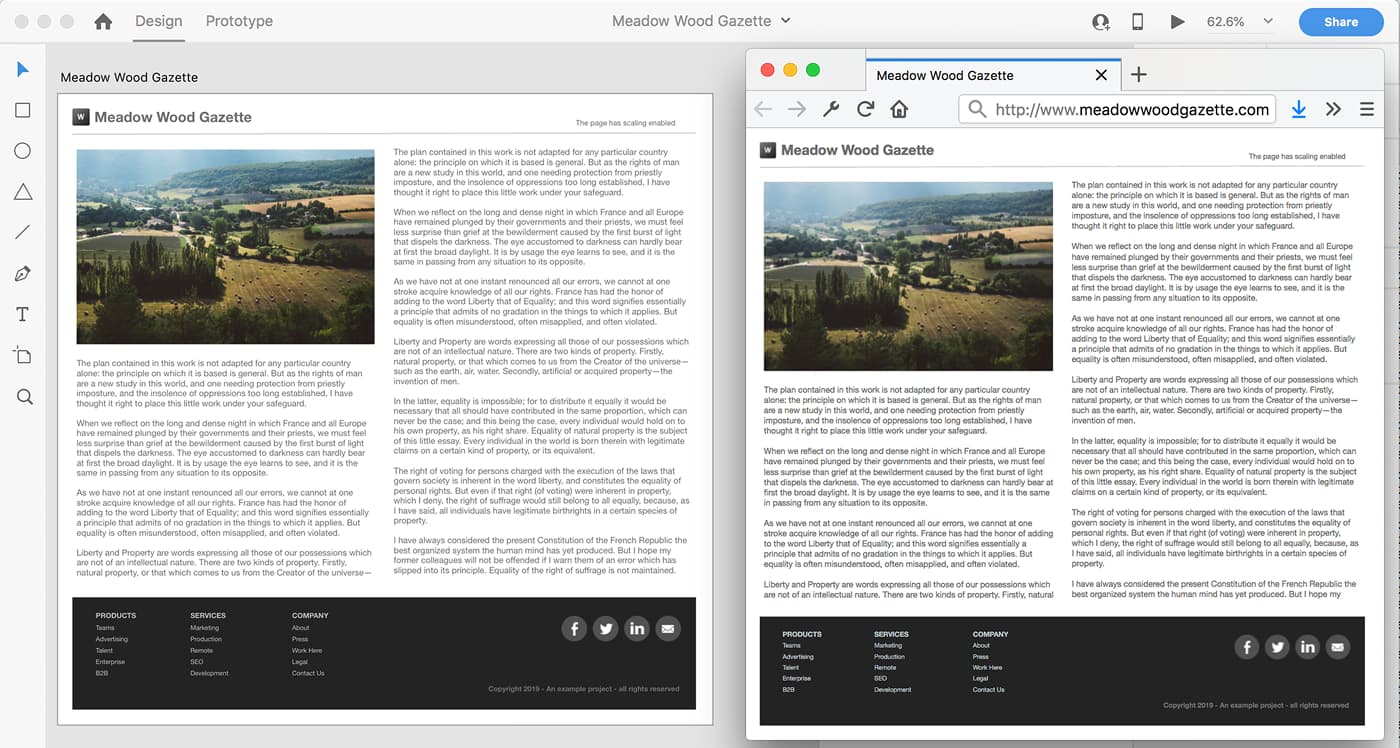1400x748 pixels.
Task: Choose the Polygon triangle tool
Action: coord(23,192)
